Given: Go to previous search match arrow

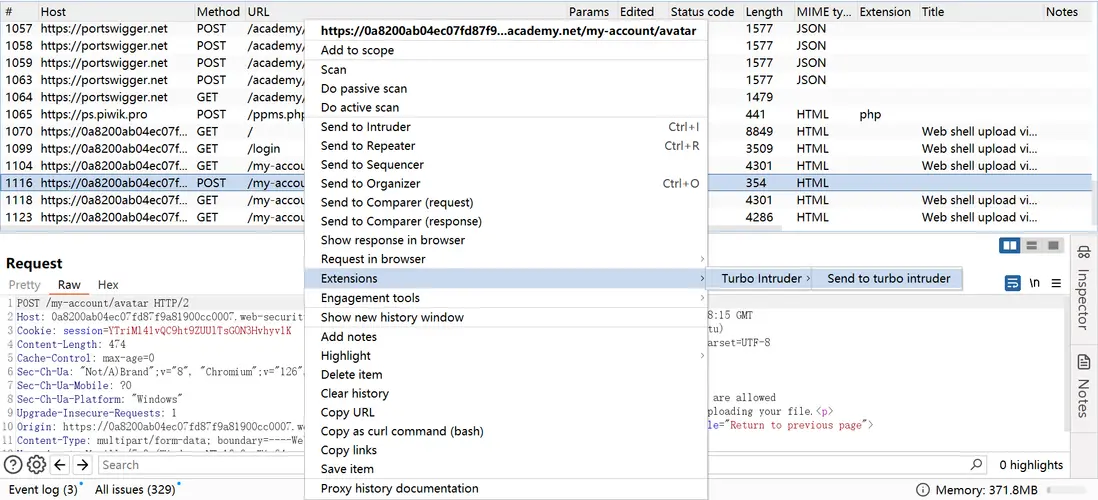Looking at the screenshot, I should coord(60,465).
